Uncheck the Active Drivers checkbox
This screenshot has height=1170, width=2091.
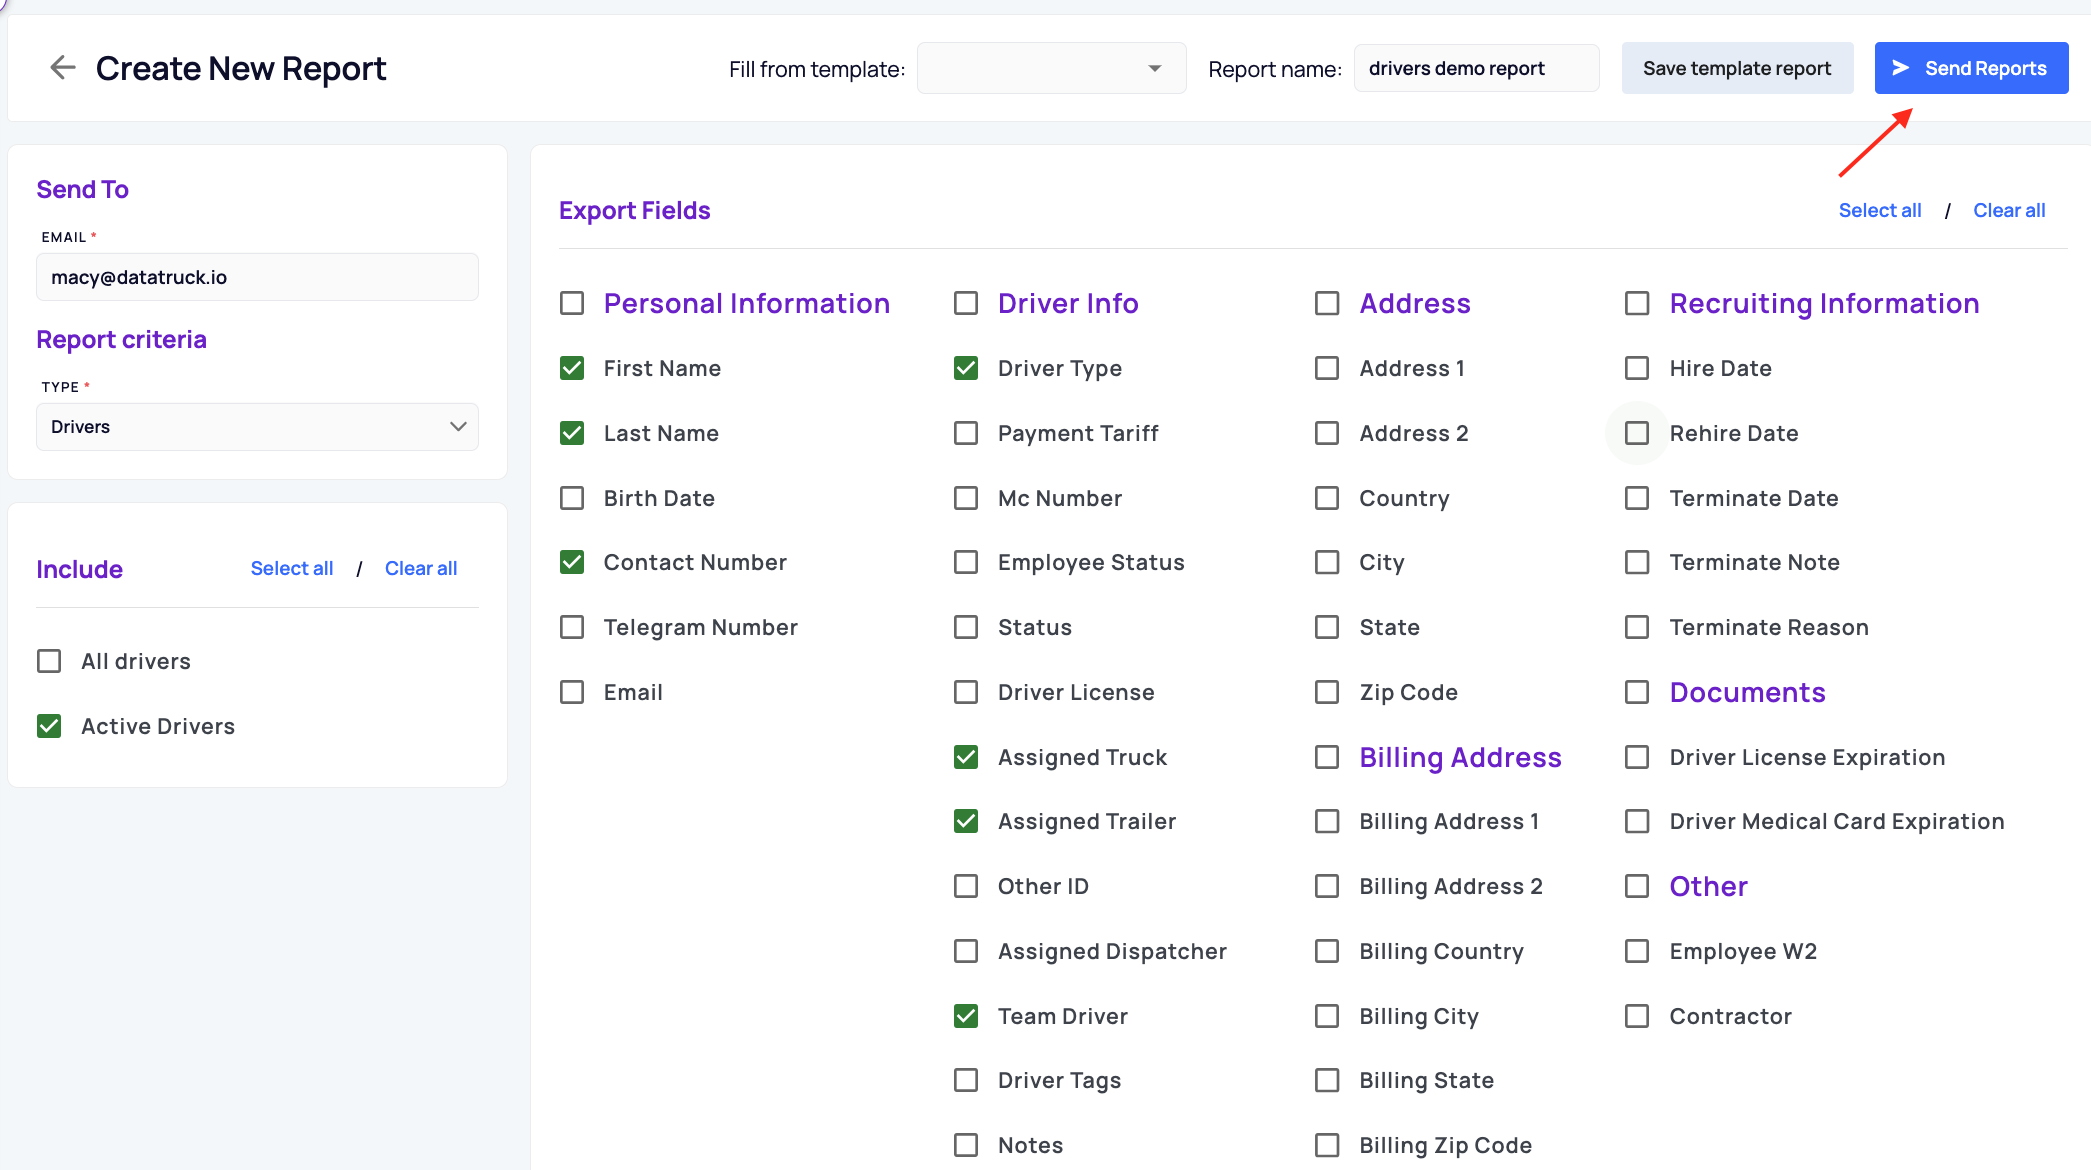pos(49,726)
